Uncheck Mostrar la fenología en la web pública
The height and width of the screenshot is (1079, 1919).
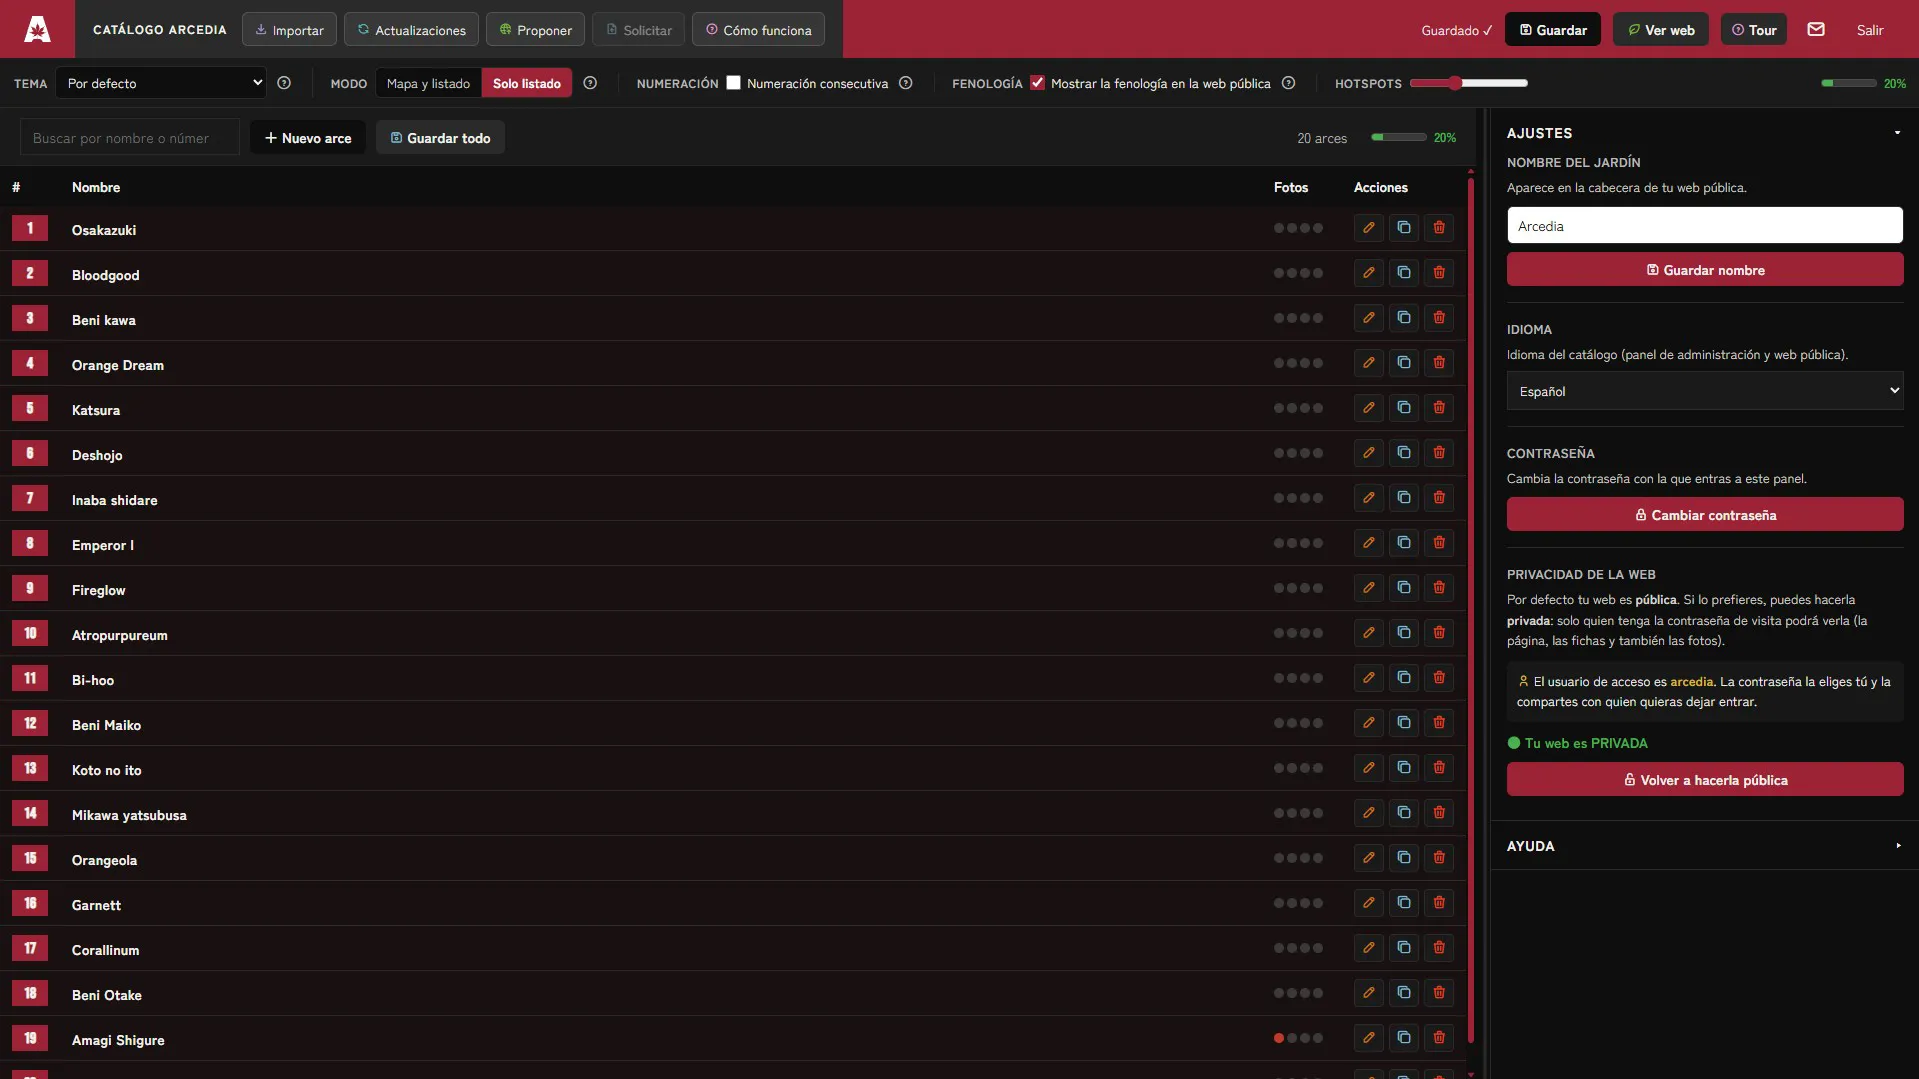1037,83
